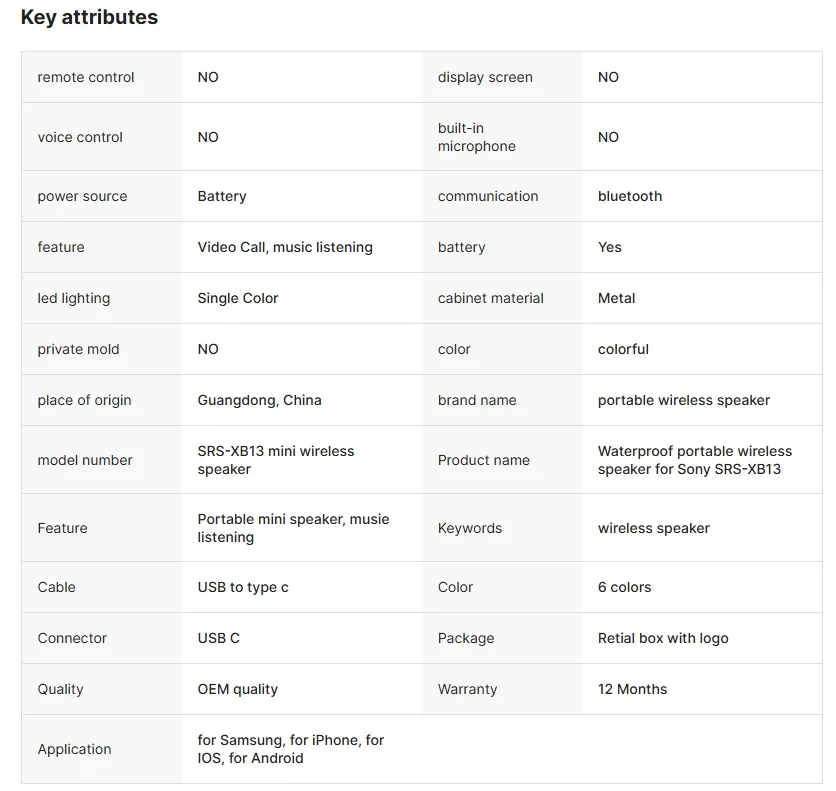Click the "6 colors" value
The width and height of the screenshot is (836, 791).
(x=624, y=587)
